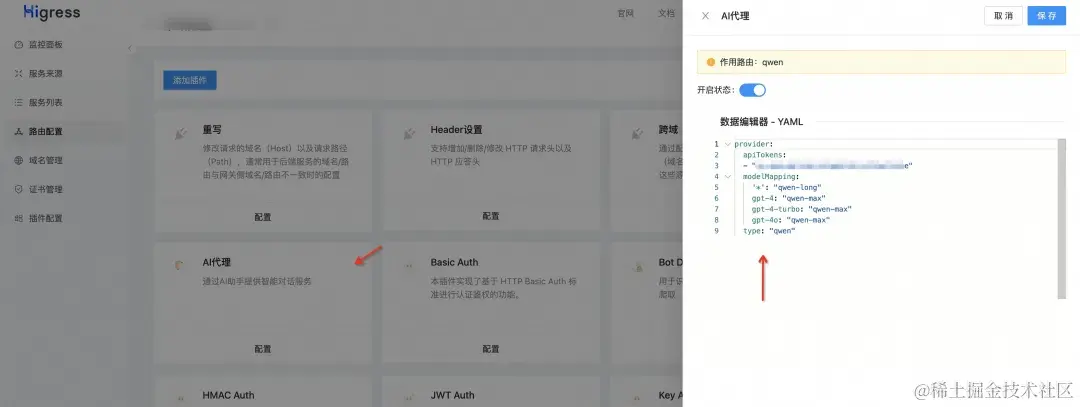Click the 添加插件 button

coord(190,81)
